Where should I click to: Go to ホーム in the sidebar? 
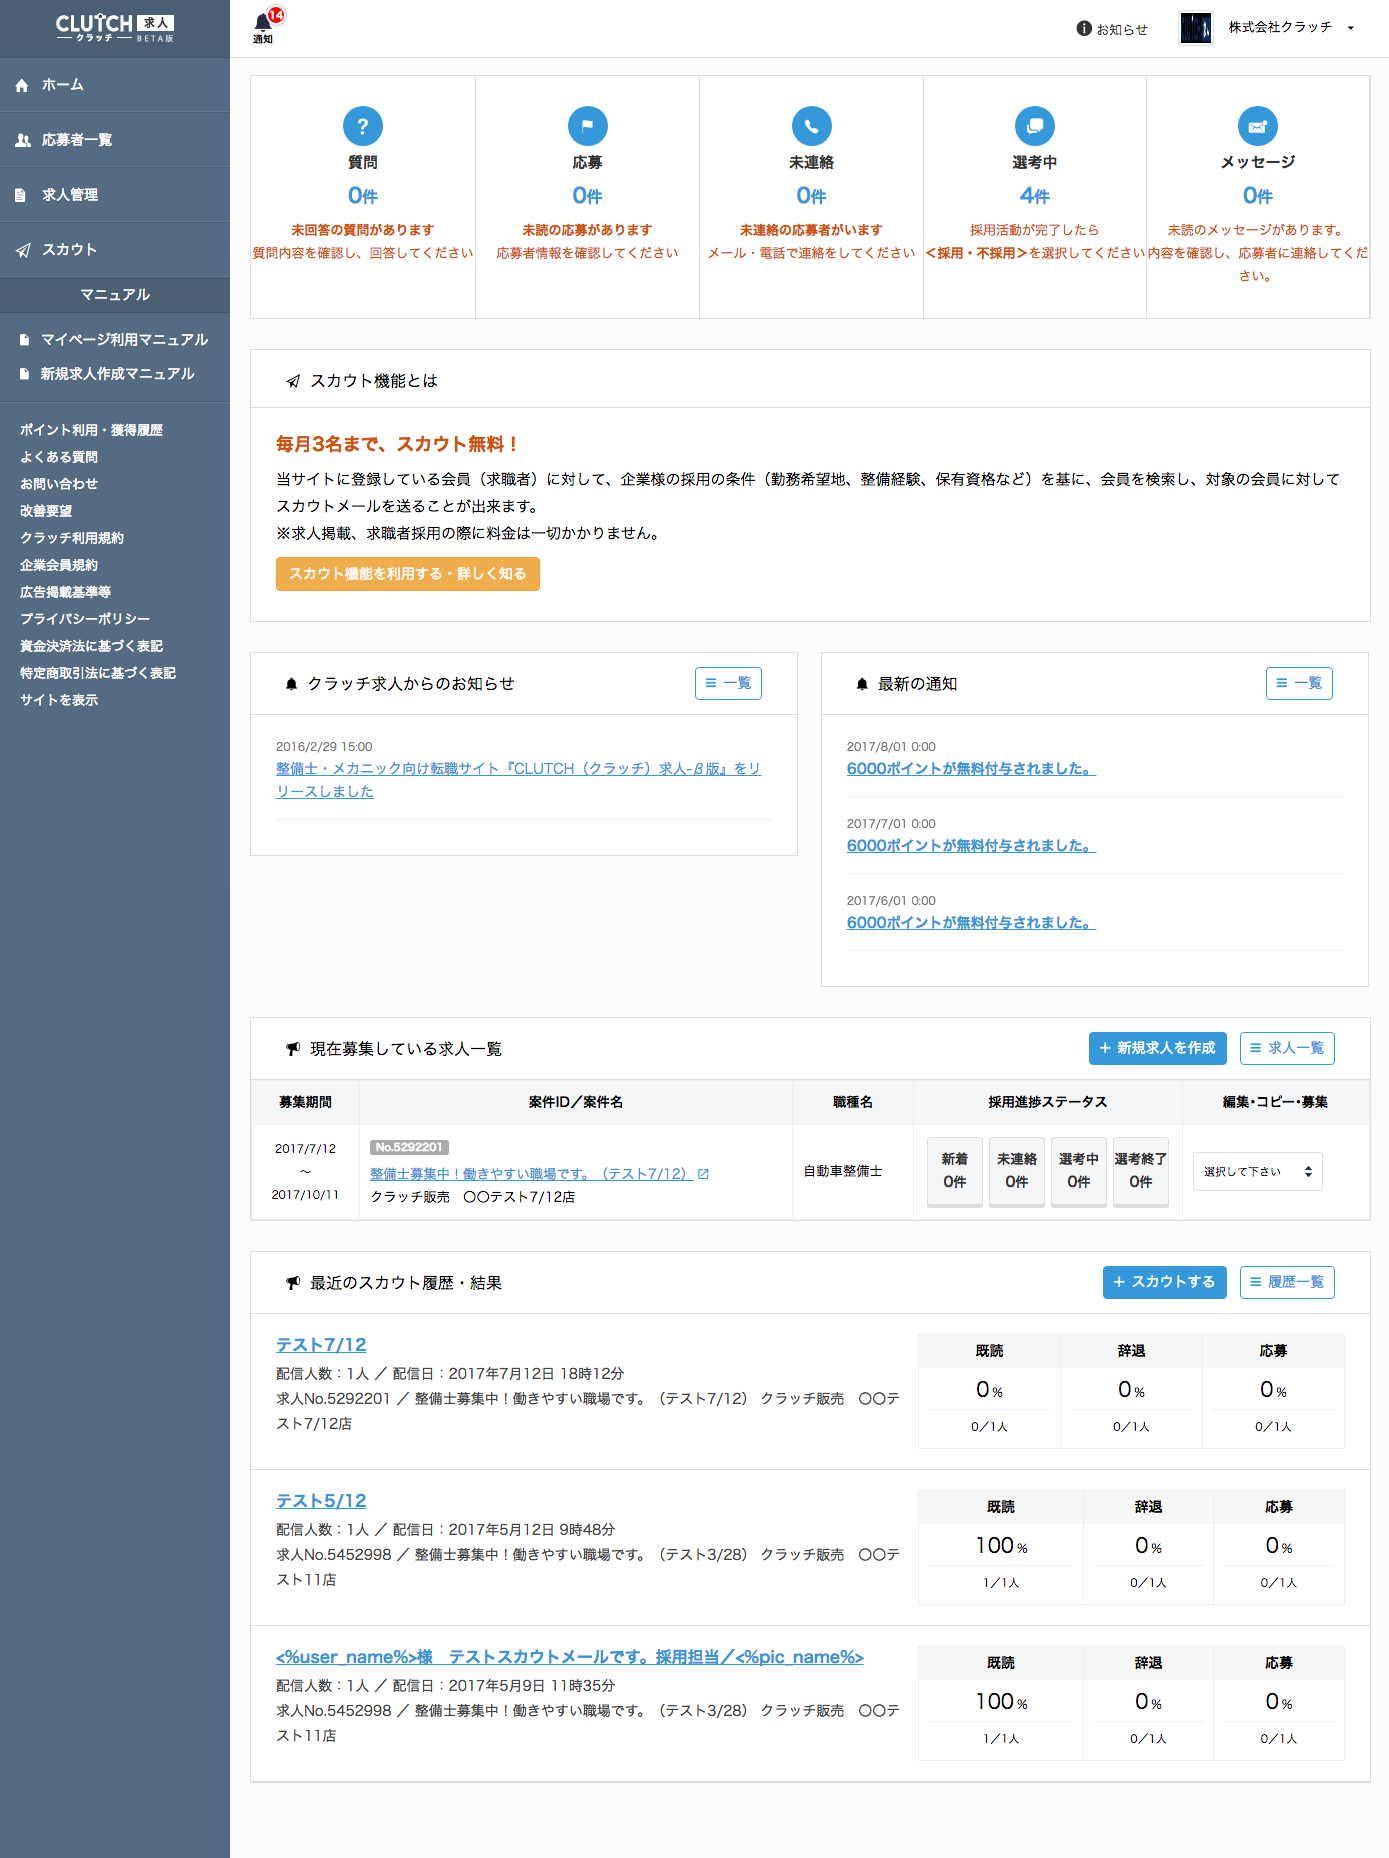pos(63,85)
